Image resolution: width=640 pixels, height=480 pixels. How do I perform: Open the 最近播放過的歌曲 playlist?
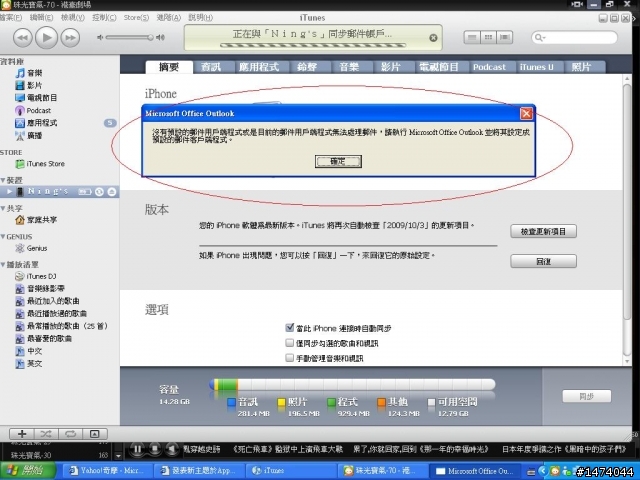pos(51,314)
